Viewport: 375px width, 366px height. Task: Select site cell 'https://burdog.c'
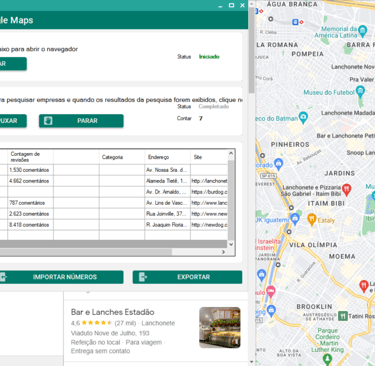point(209,192)
